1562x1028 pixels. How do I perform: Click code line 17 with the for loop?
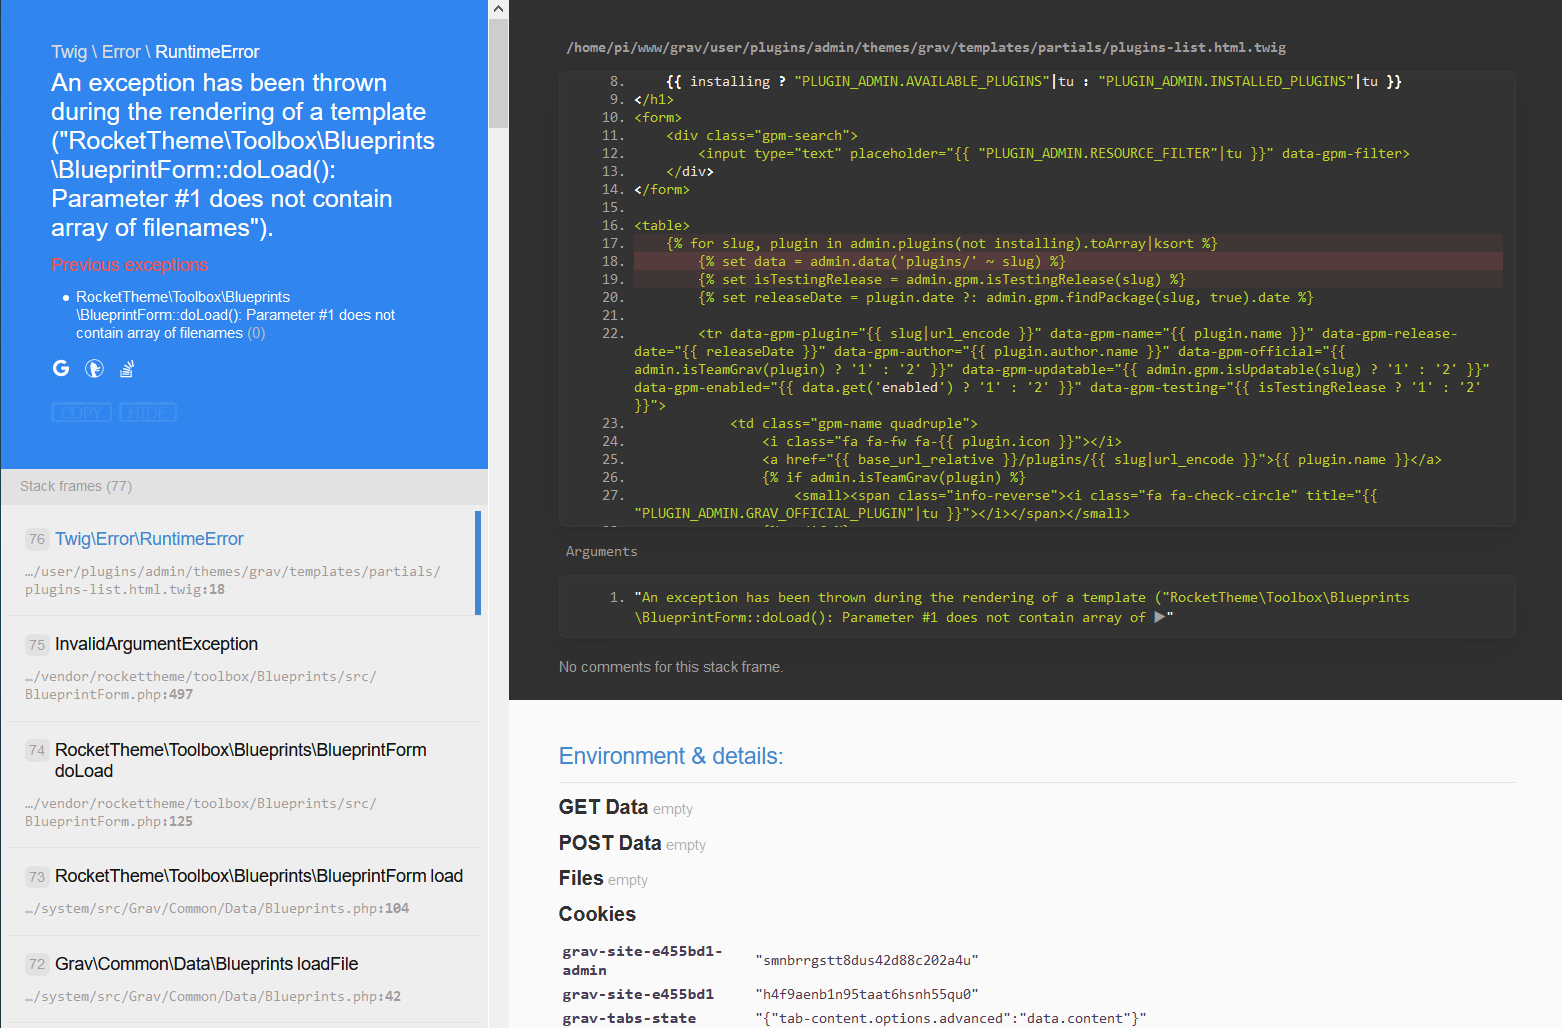point(1068,243)
